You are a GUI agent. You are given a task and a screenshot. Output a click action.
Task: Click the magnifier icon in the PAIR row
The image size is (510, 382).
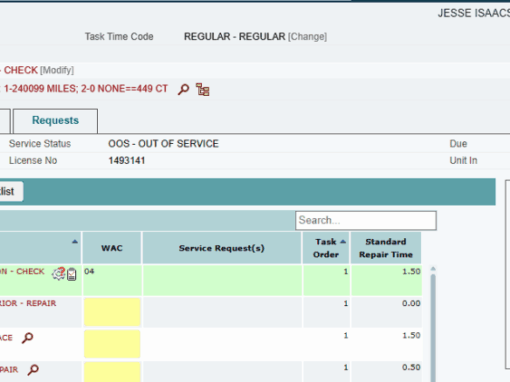coord(33,369)
